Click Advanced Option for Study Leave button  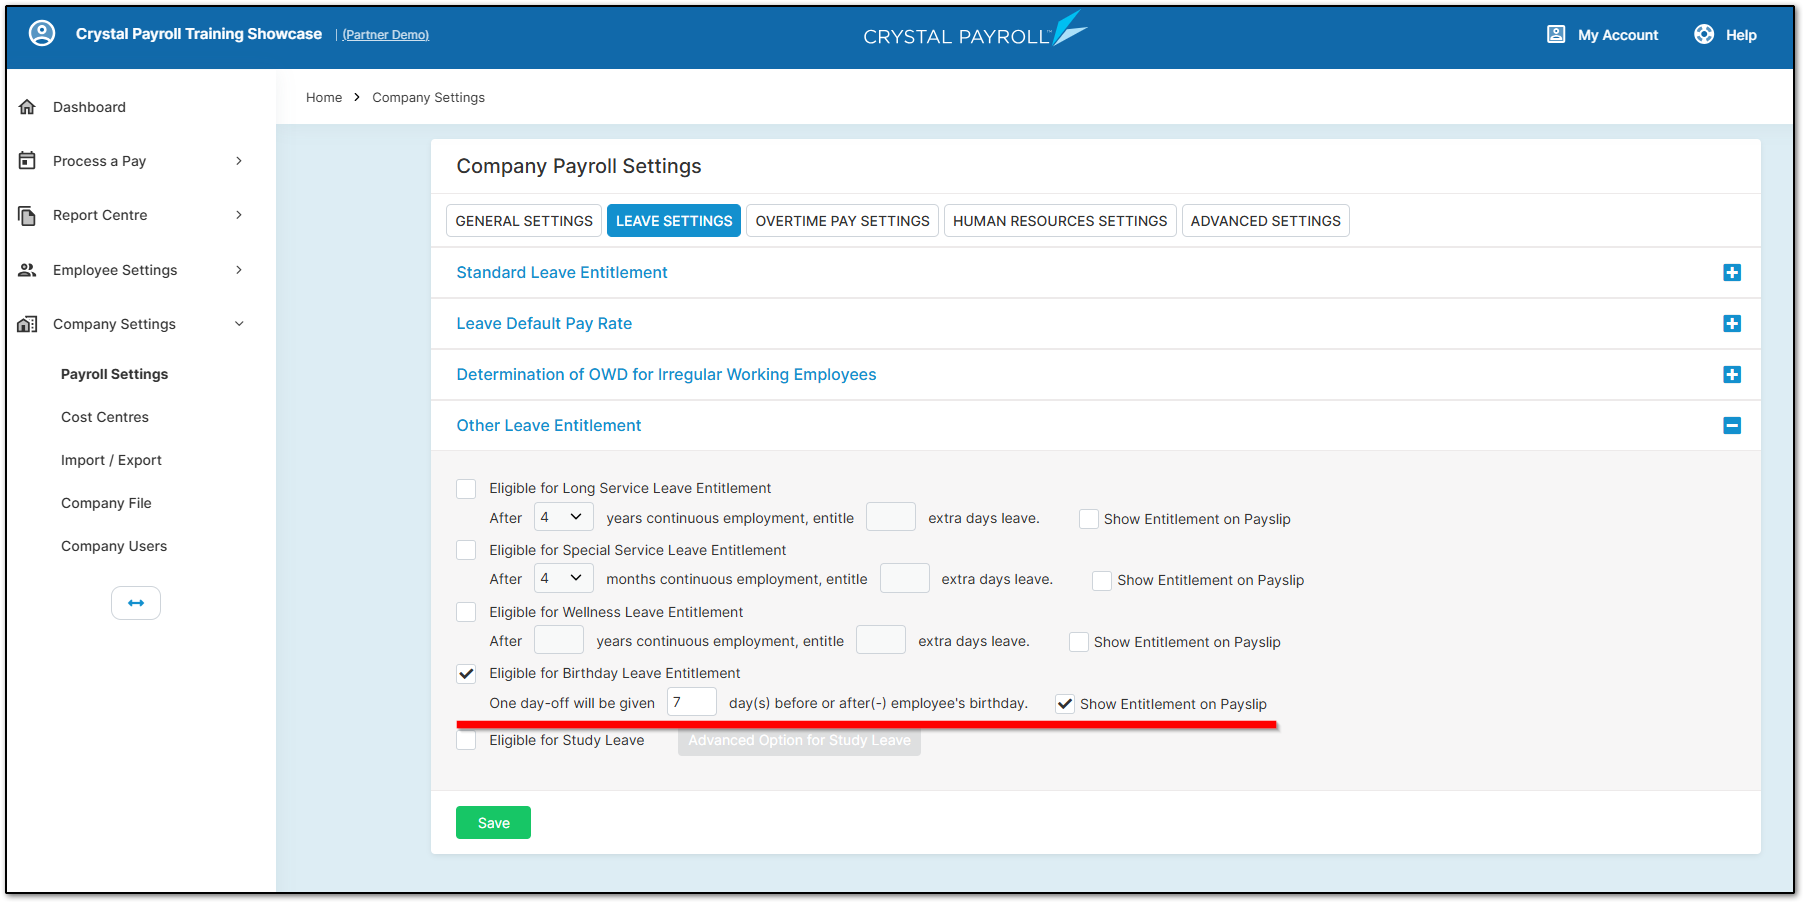(x=799, y=741)
